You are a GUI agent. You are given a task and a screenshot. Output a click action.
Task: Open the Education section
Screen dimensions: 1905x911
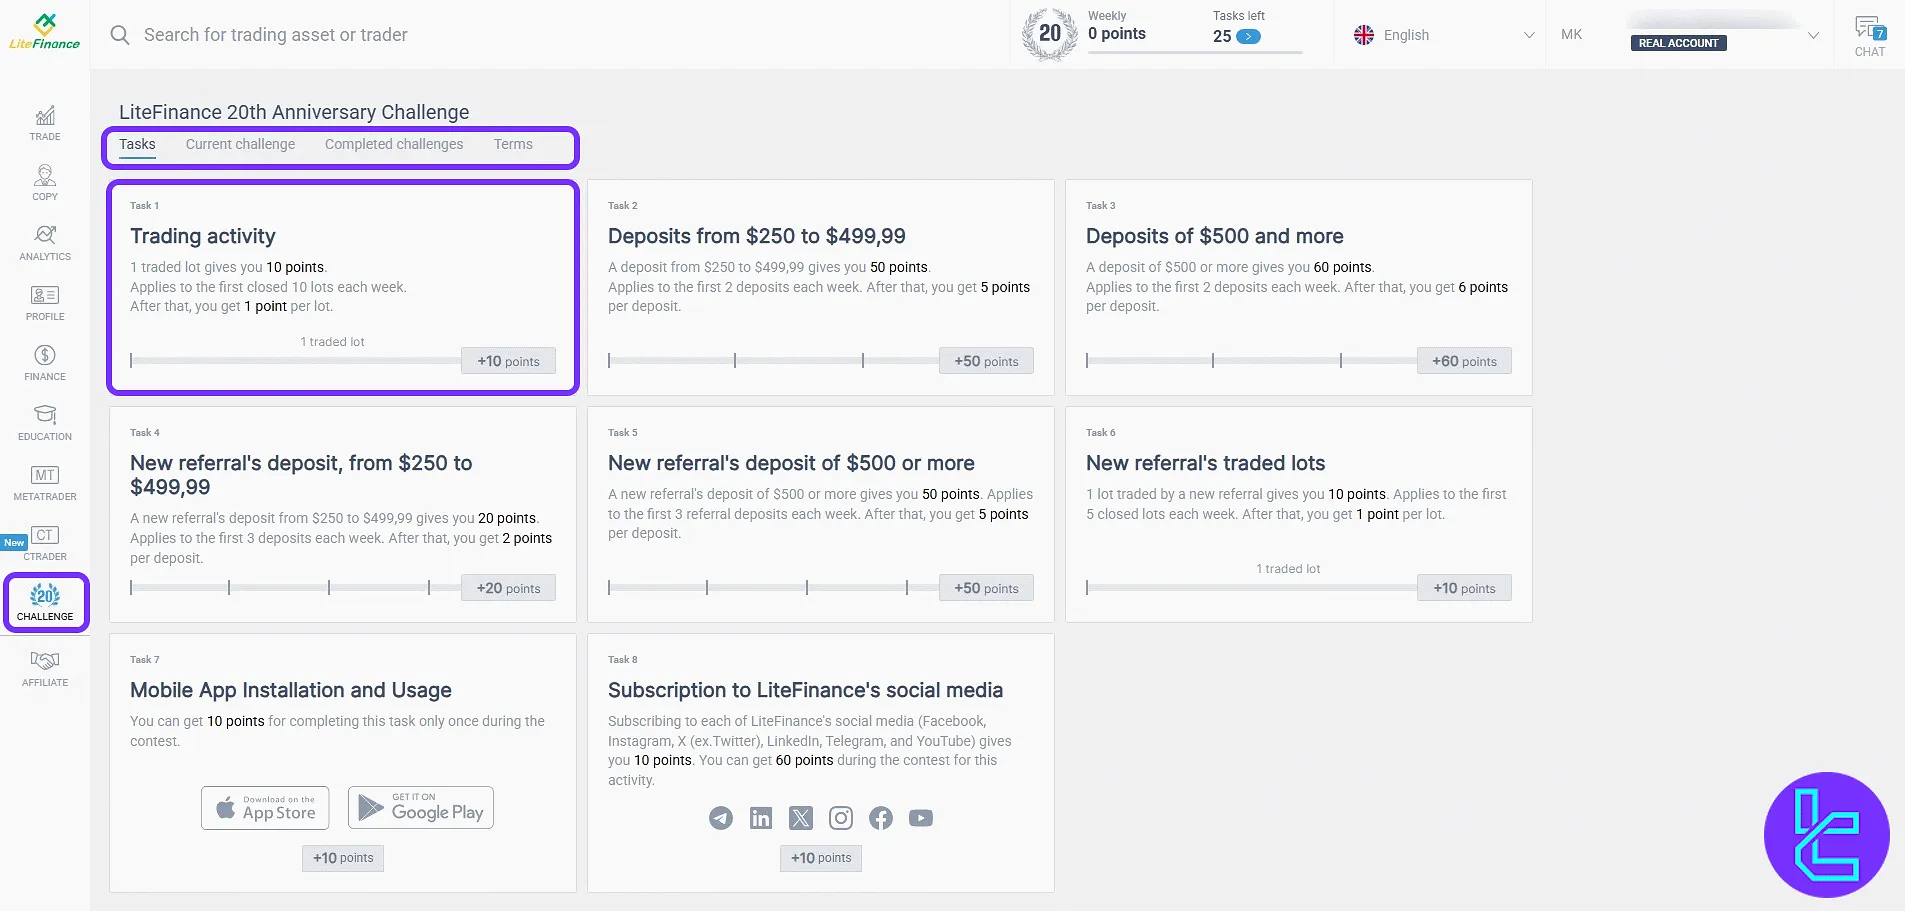(45, 423)
